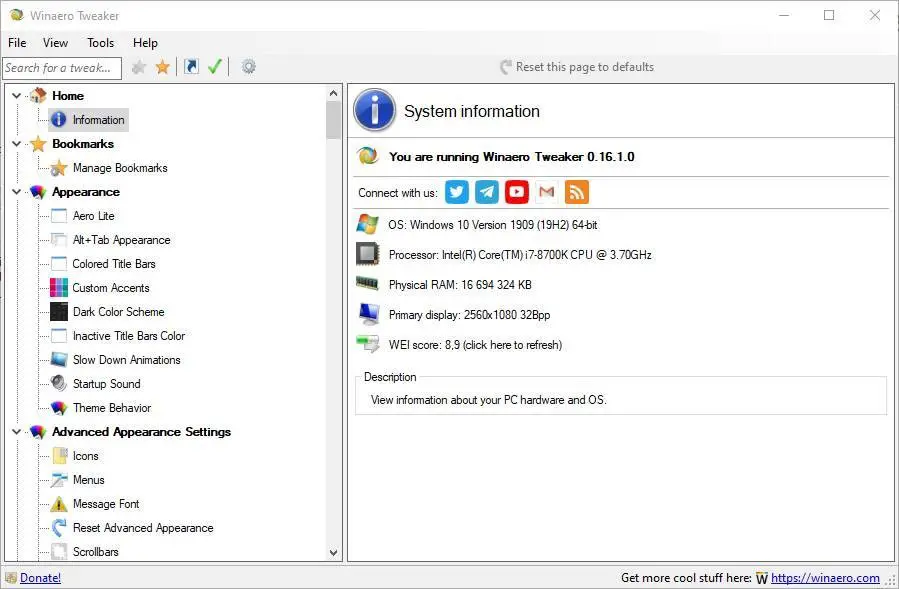Viewport: 899px width, 589px height.
Task: Open the Help menu
Action: [145, 43]
